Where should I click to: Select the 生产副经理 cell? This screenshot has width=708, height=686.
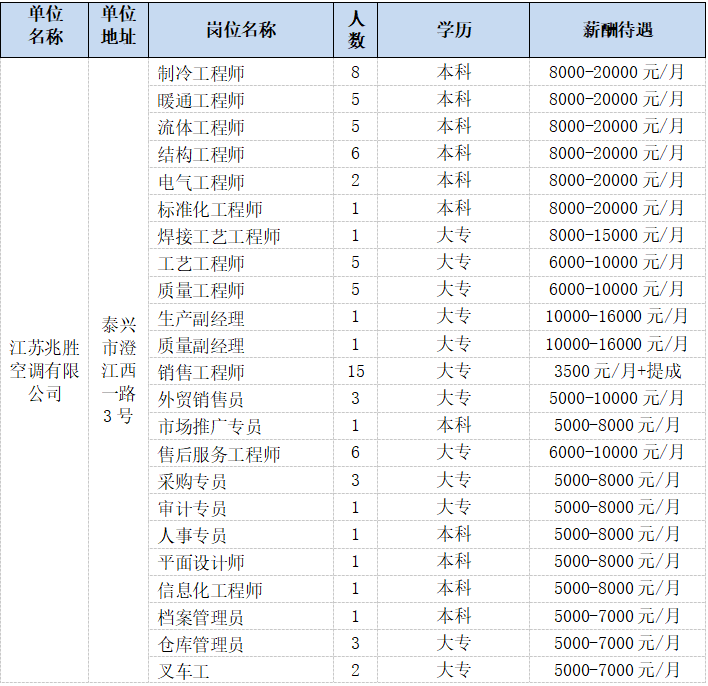(x=241, y=317)
